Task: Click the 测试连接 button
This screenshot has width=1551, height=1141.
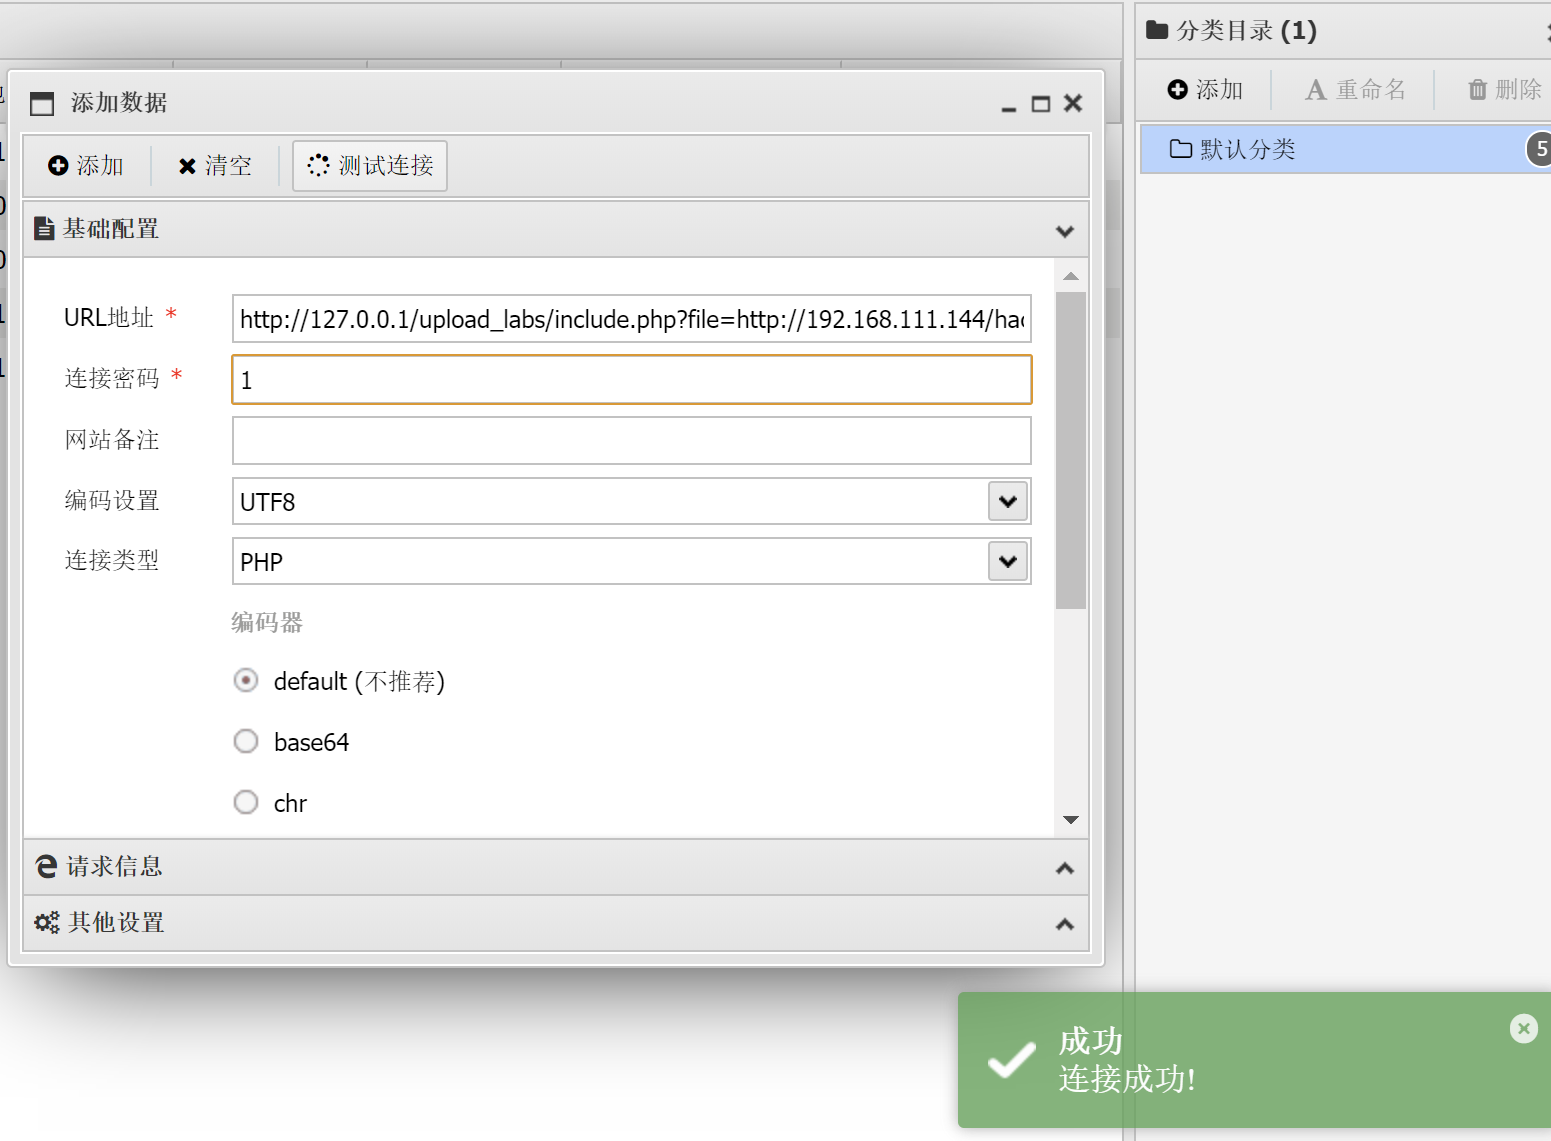Action: [370, 166]
